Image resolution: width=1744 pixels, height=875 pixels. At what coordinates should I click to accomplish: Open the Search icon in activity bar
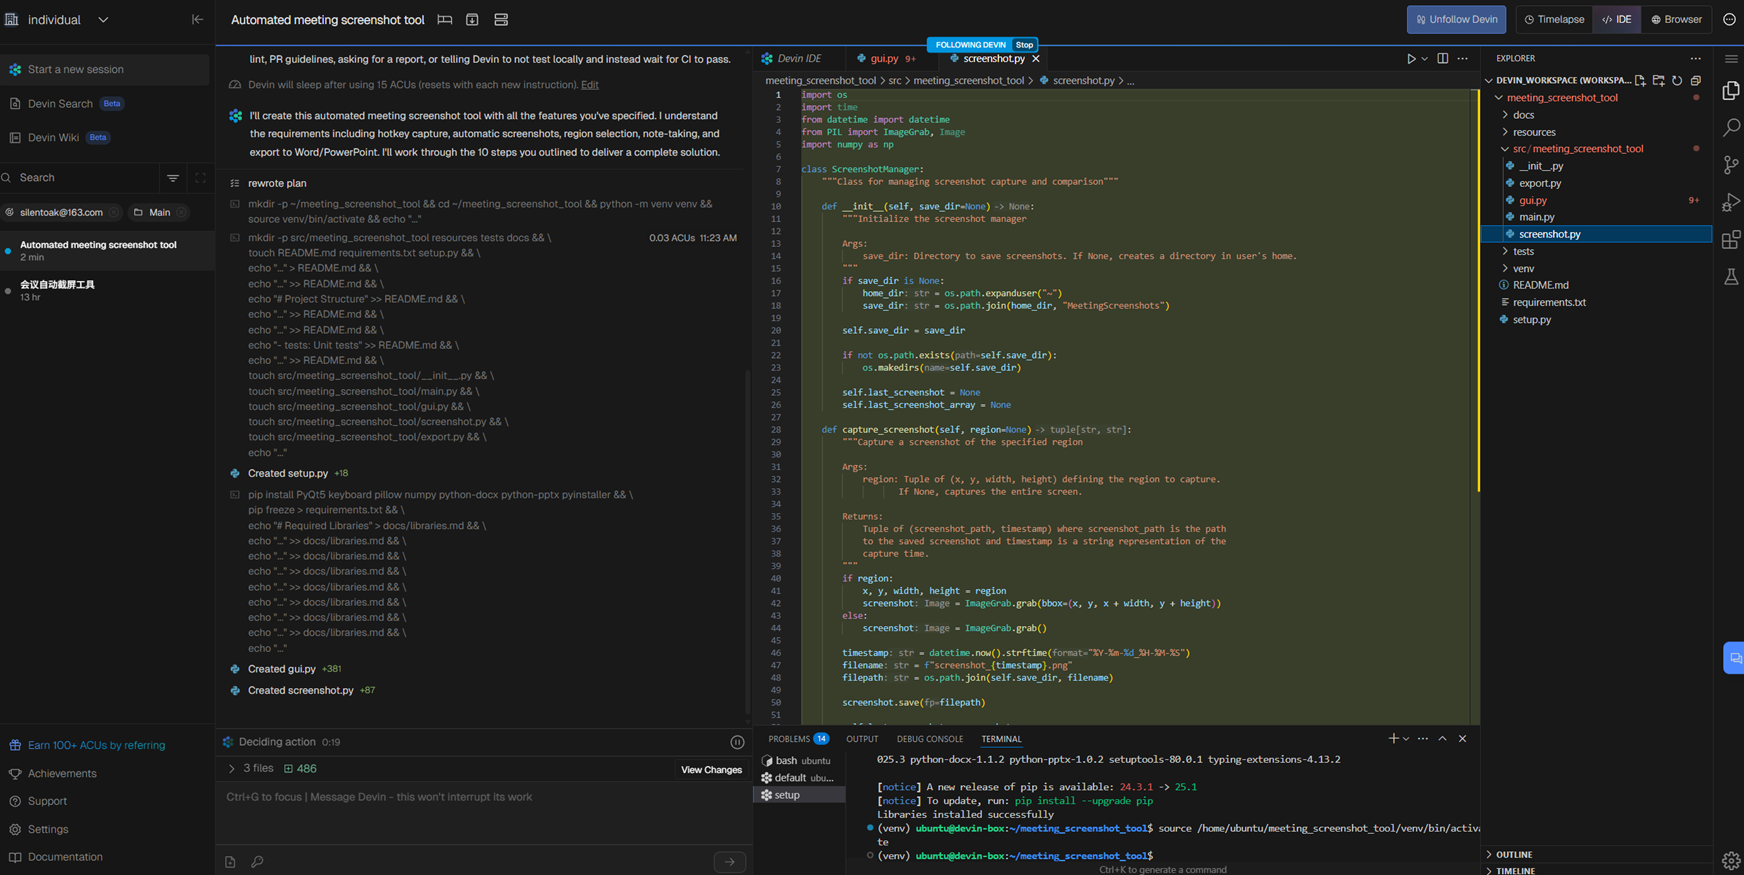pos(1731,128)
